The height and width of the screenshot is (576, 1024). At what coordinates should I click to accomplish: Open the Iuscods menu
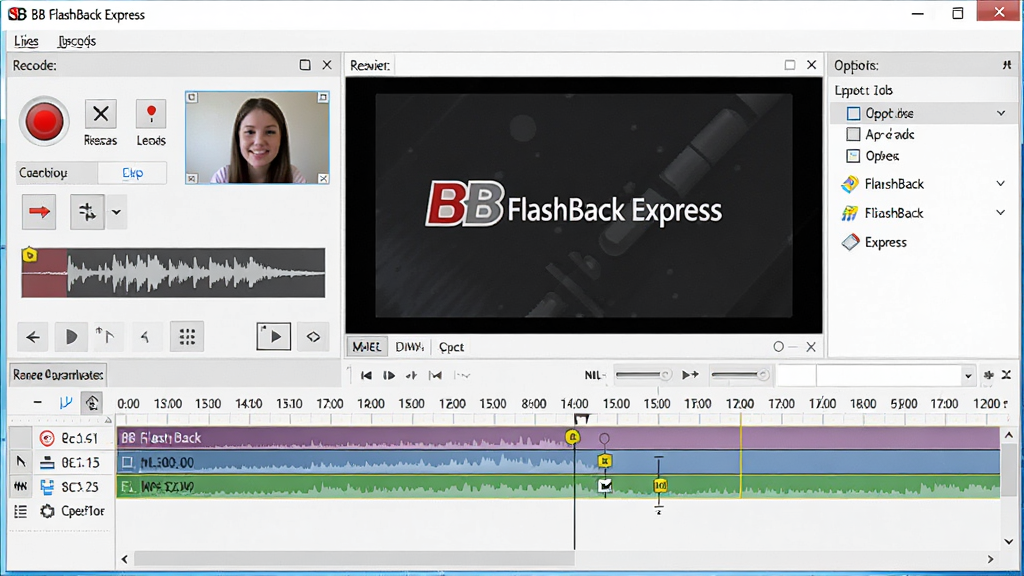(76, 41)
